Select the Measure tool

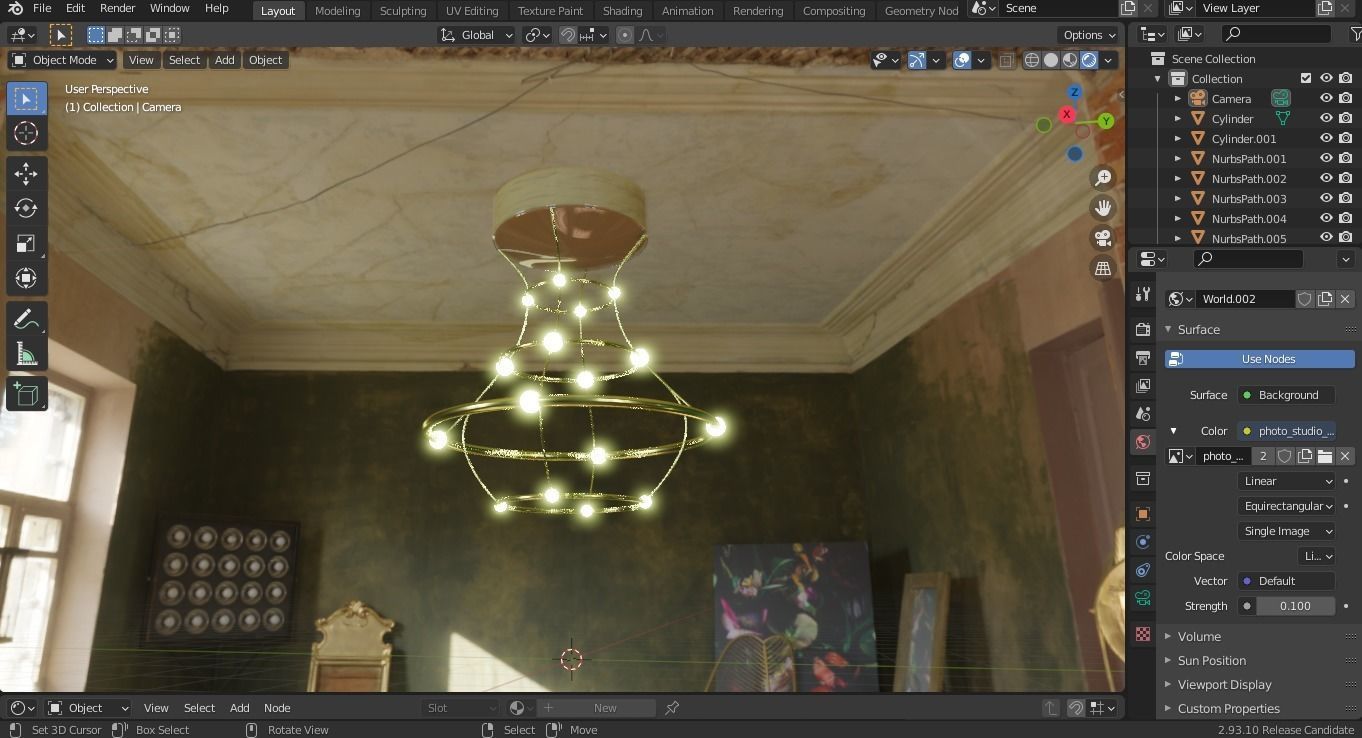[x=26, y=354]
